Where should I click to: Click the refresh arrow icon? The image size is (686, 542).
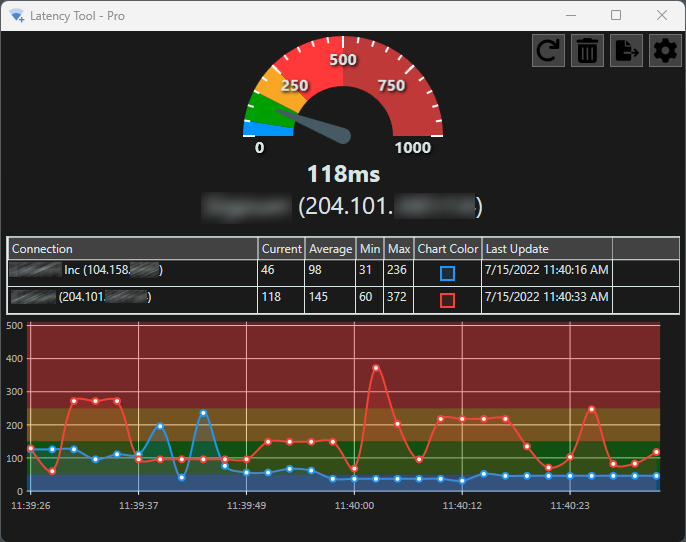[548, 51]
